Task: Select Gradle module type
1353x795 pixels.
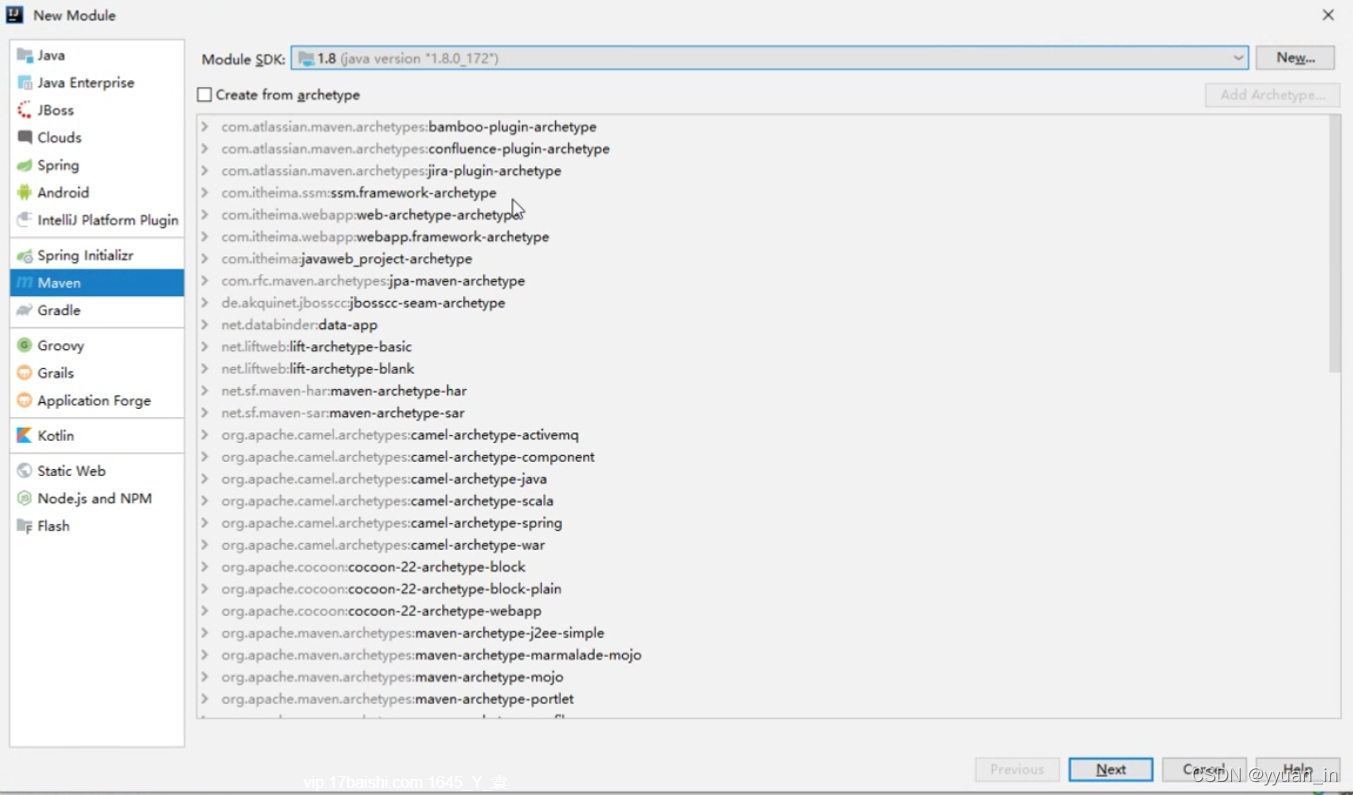Action: [x=97, y=311]
